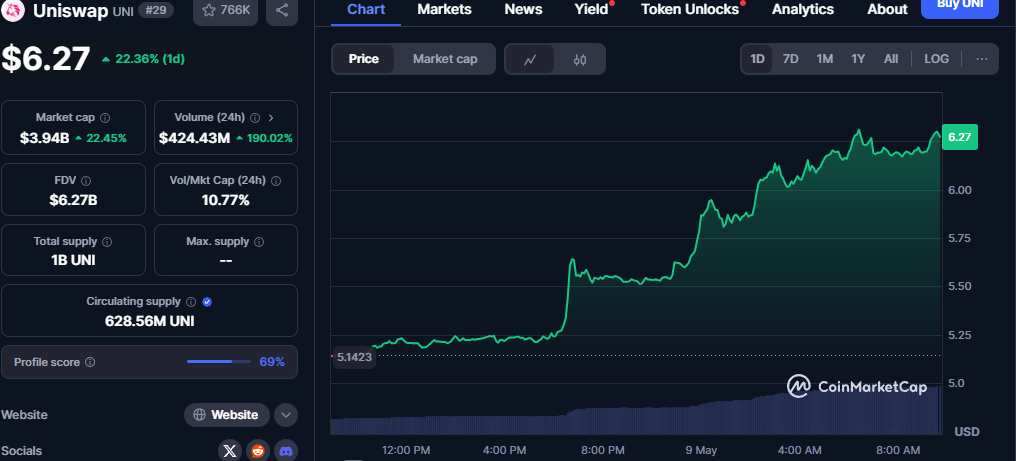Select 1D time range
The image size is (1016, 461).
[757, 59]
